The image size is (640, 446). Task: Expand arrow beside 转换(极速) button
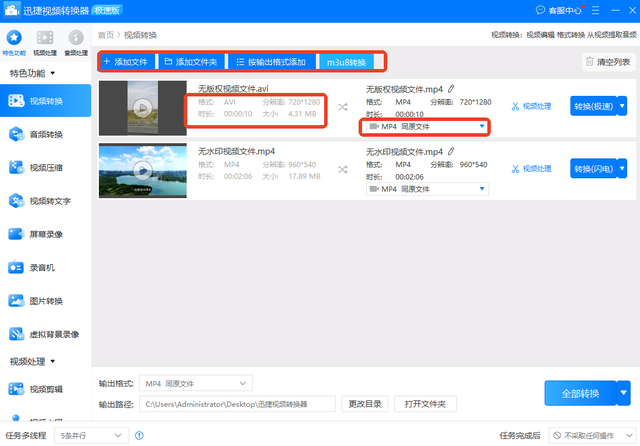[622, 107]
